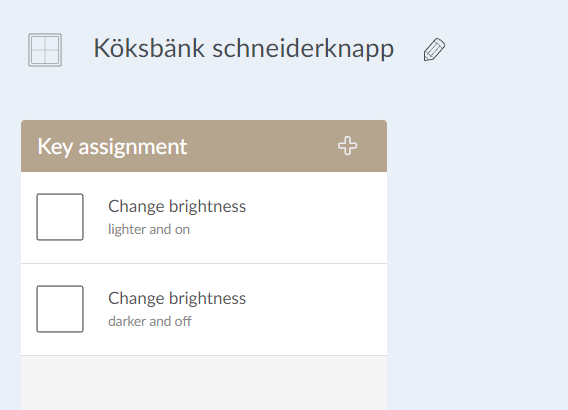This screenshot has height=410, width=568.
Task: Click the word brightness in second row
Action: [x=208, y=299]
